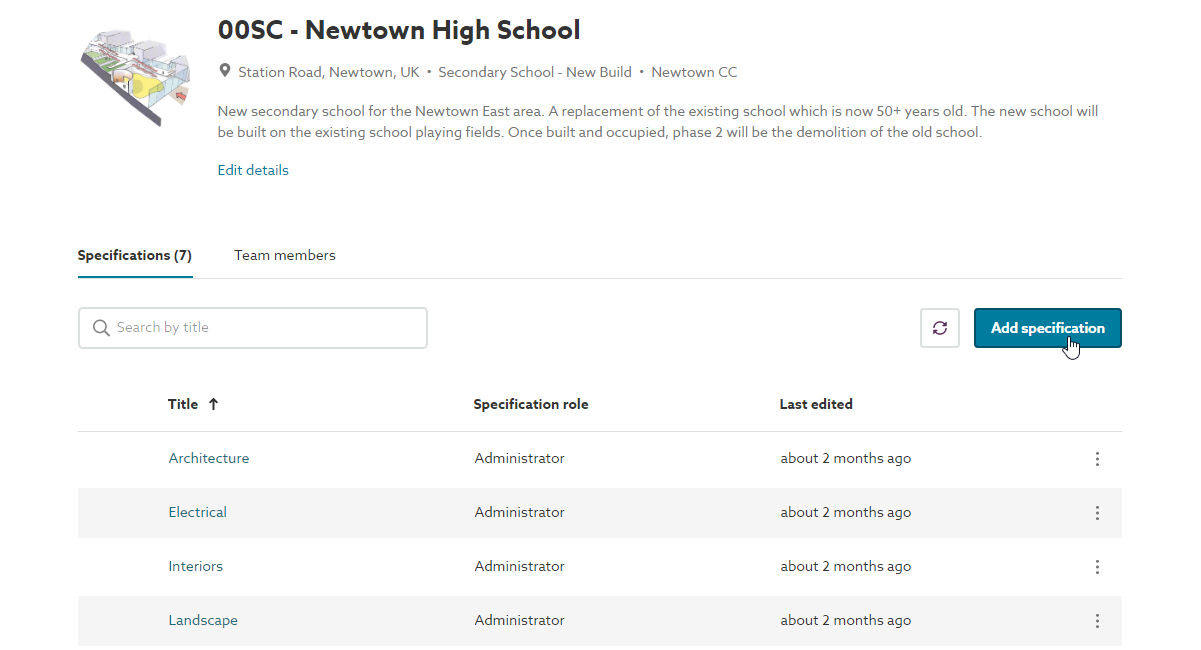Open the Interiors row three-dot menu
Viewport: 1201px width, 650px height.
coord(1097,567)
